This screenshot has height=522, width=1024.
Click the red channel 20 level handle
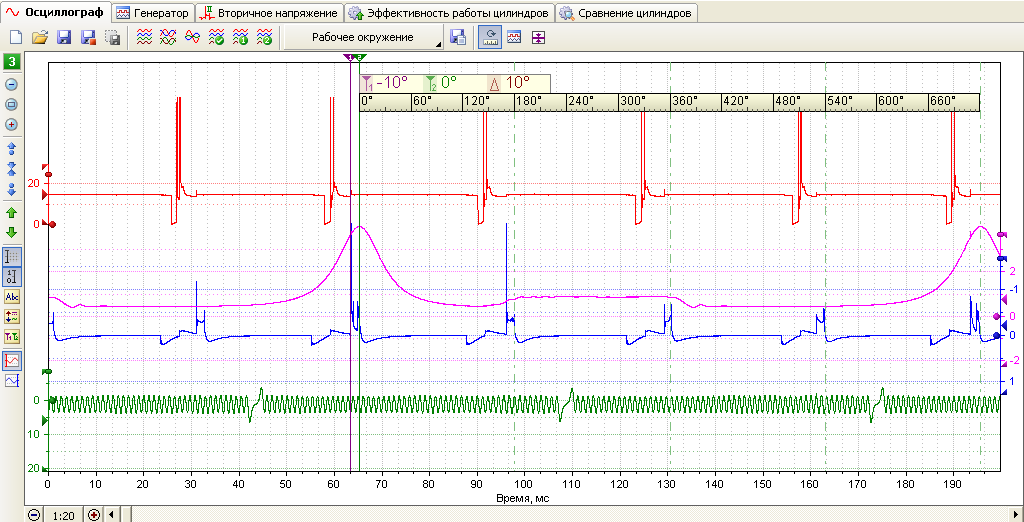[x=46, y=174]
